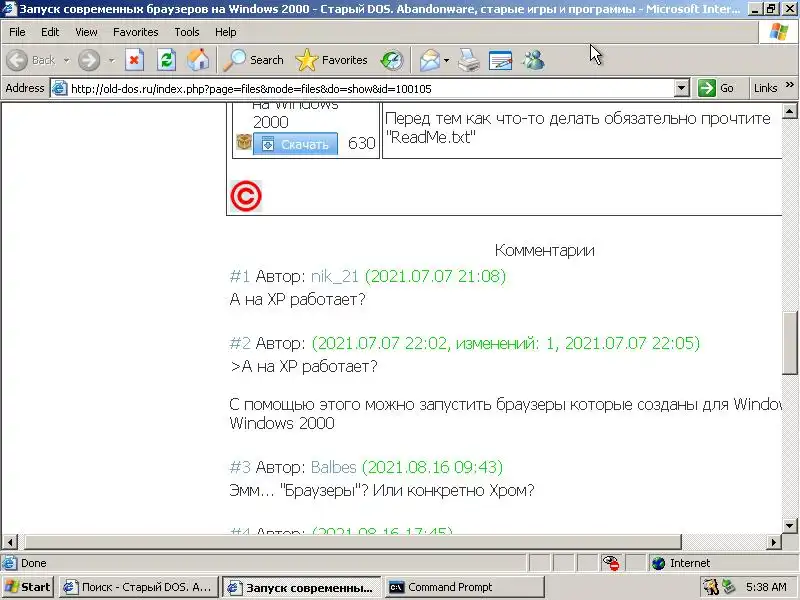Open the Help menu
This screenshot has height=600, width=800.
226,32
